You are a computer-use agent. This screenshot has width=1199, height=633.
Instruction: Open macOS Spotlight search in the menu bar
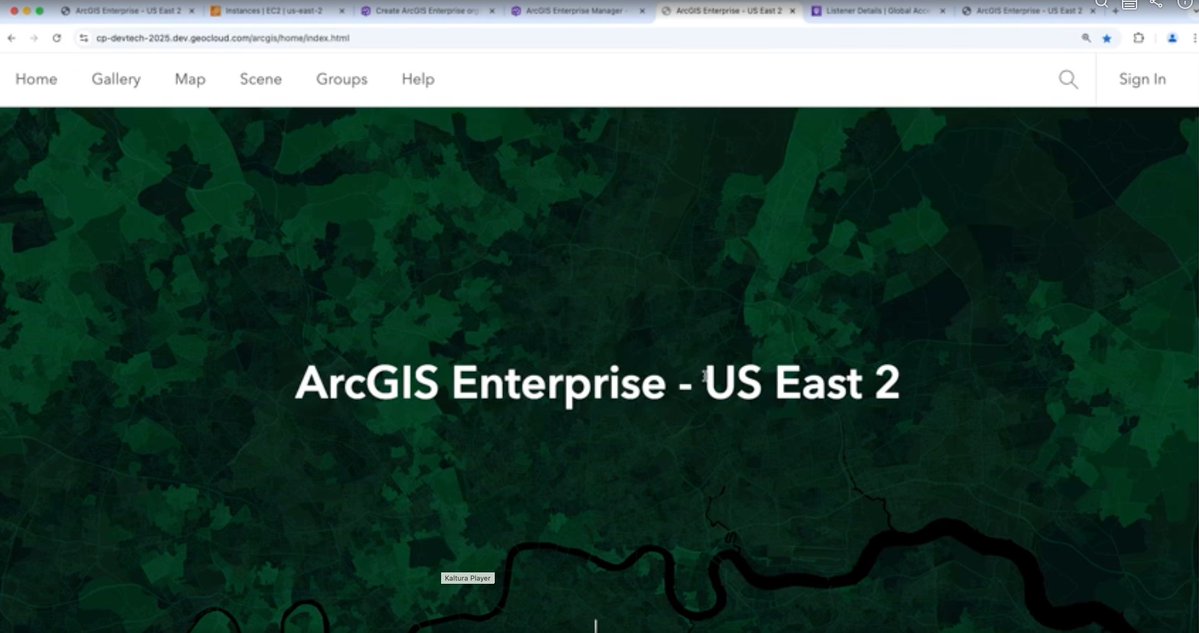(x=1101, y=6)
